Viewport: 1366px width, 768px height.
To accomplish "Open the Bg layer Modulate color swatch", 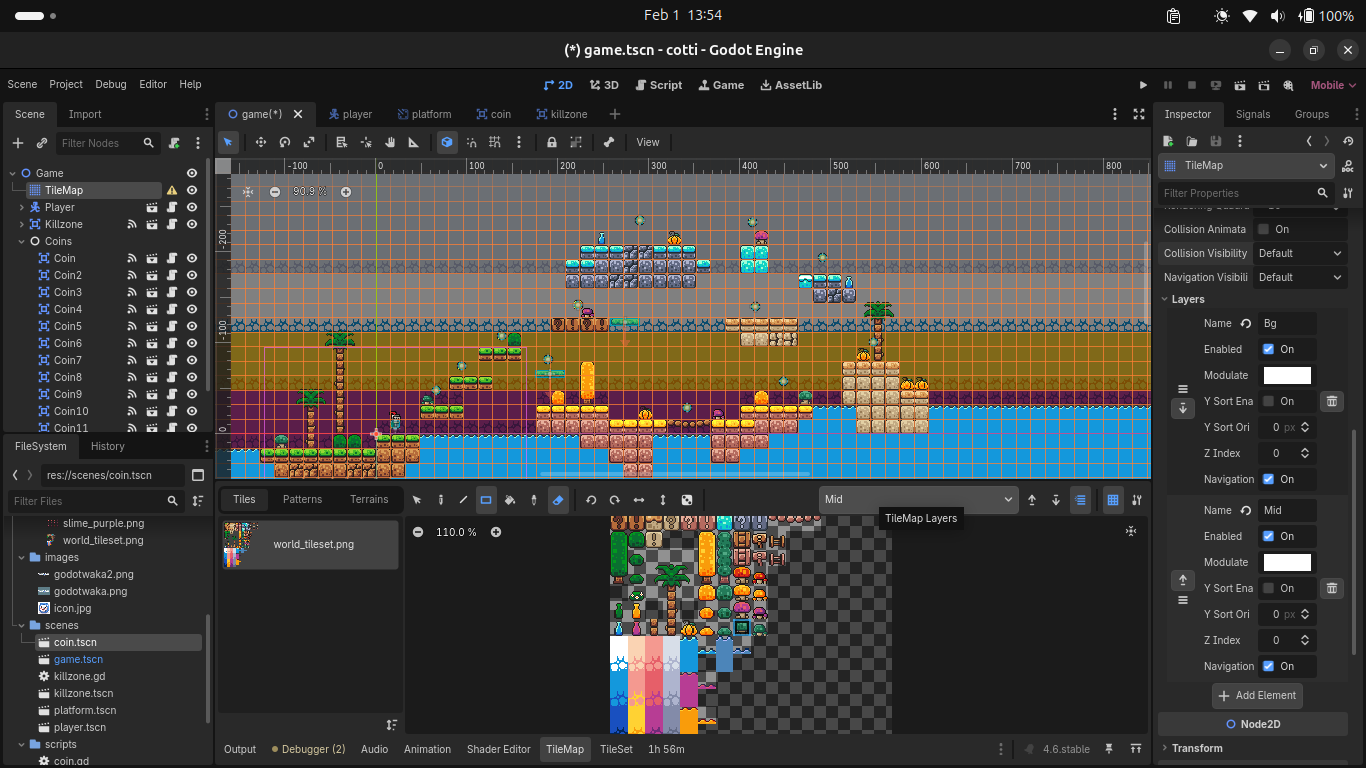I will coord(1287,375).
